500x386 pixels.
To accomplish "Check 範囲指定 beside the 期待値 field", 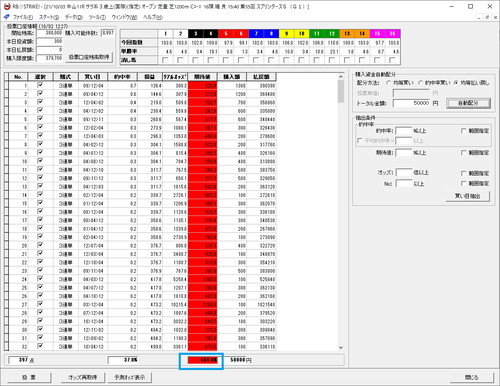I will 464,152.
